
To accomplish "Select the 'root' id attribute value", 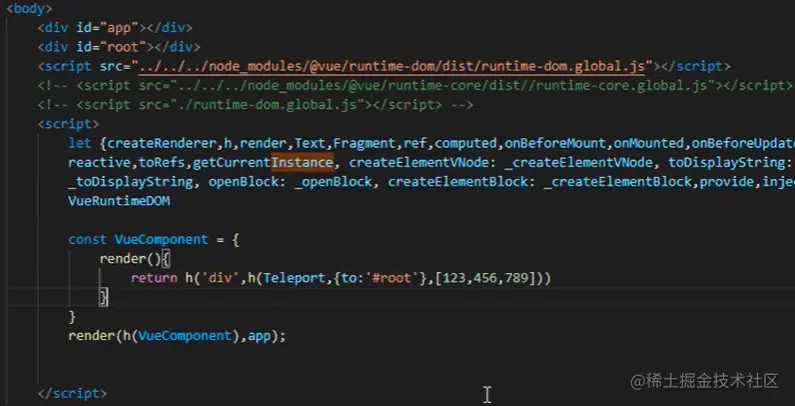I will point(126,47).
